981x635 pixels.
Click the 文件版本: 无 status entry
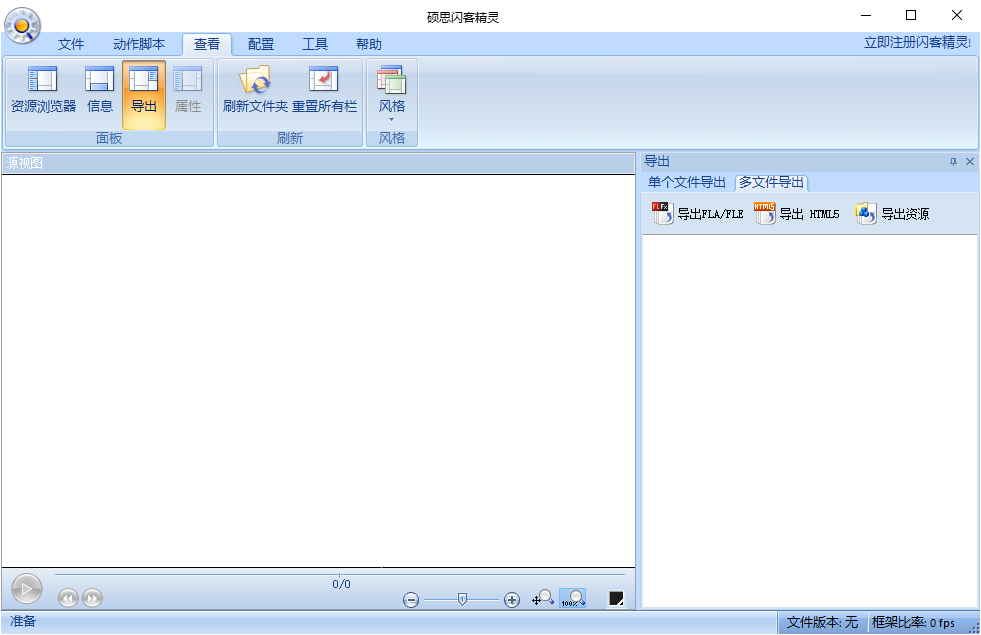pos(822,622)
